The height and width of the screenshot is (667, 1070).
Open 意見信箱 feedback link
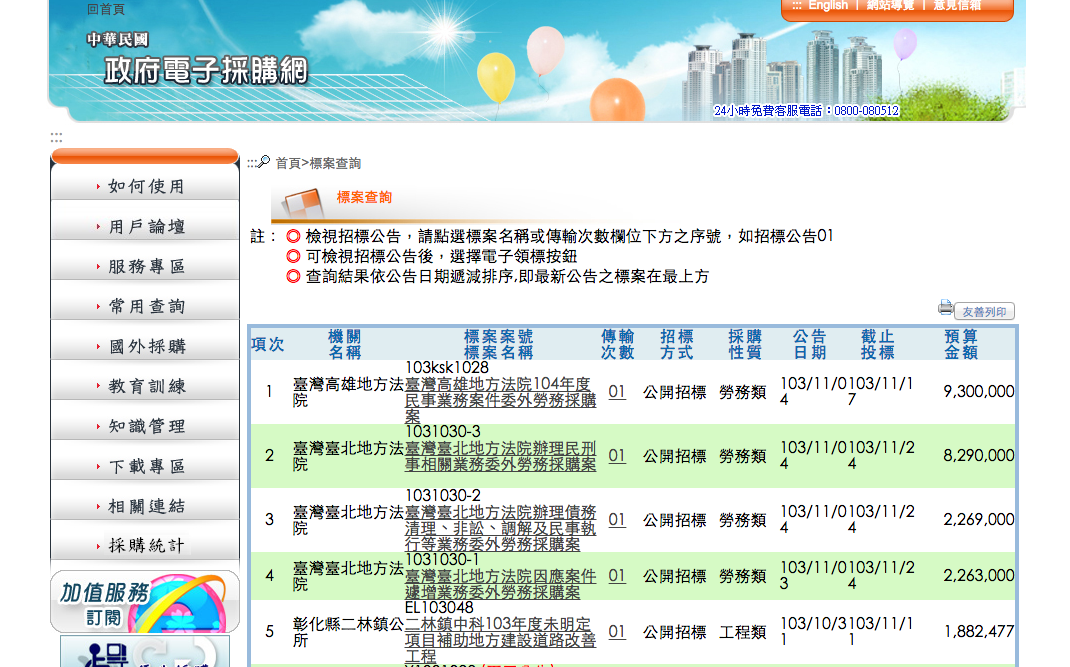point(957,5)
